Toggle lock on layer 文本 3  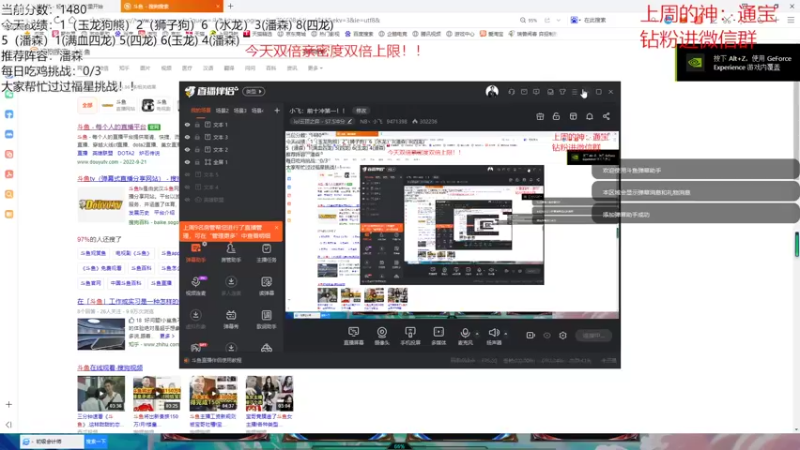coord(197,137)
